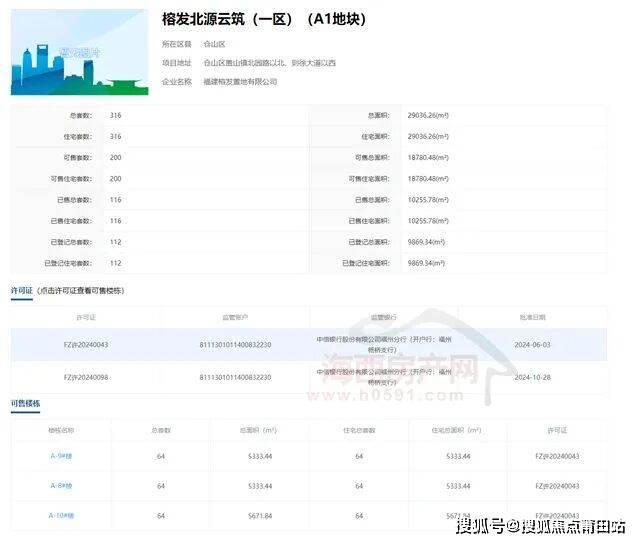Screen dimensions: 640x543
Task: Open the 可售楼栋 section heading
Action: [26, 403]
